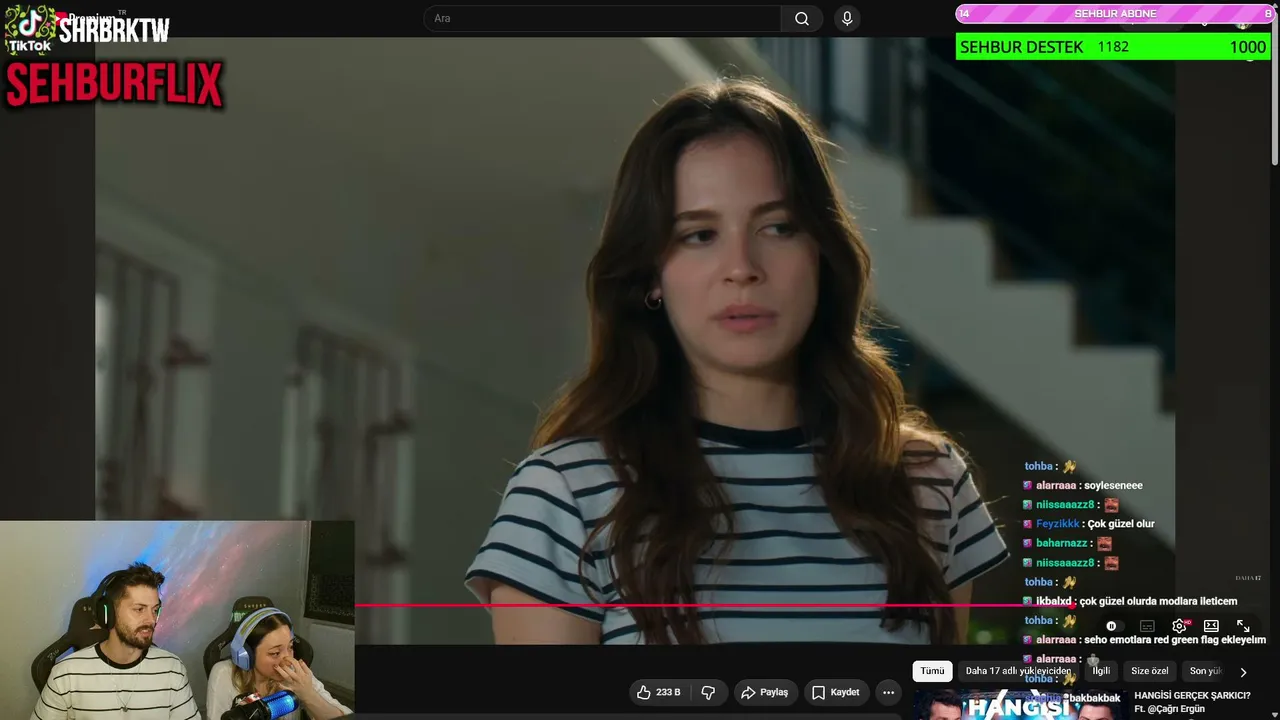This screenshot has height=720, width=1280.
Task: Enter fullscreen with the expand arrows icon
Action: (1243, 626)
